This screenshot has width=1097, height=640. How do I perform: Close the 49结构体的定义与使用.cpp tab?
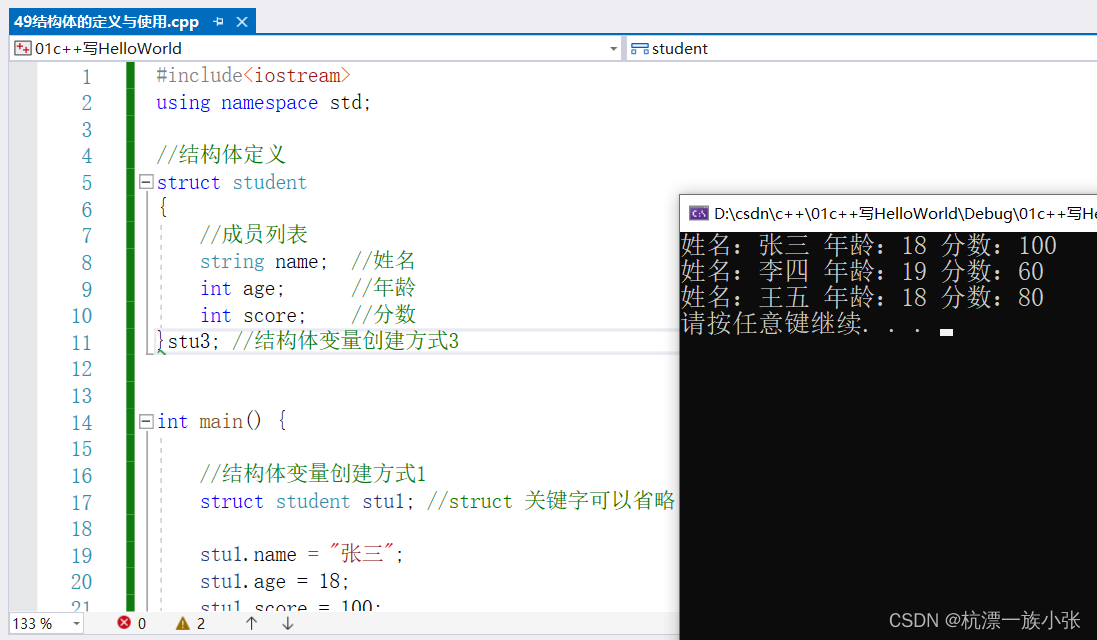coord(242,22)
